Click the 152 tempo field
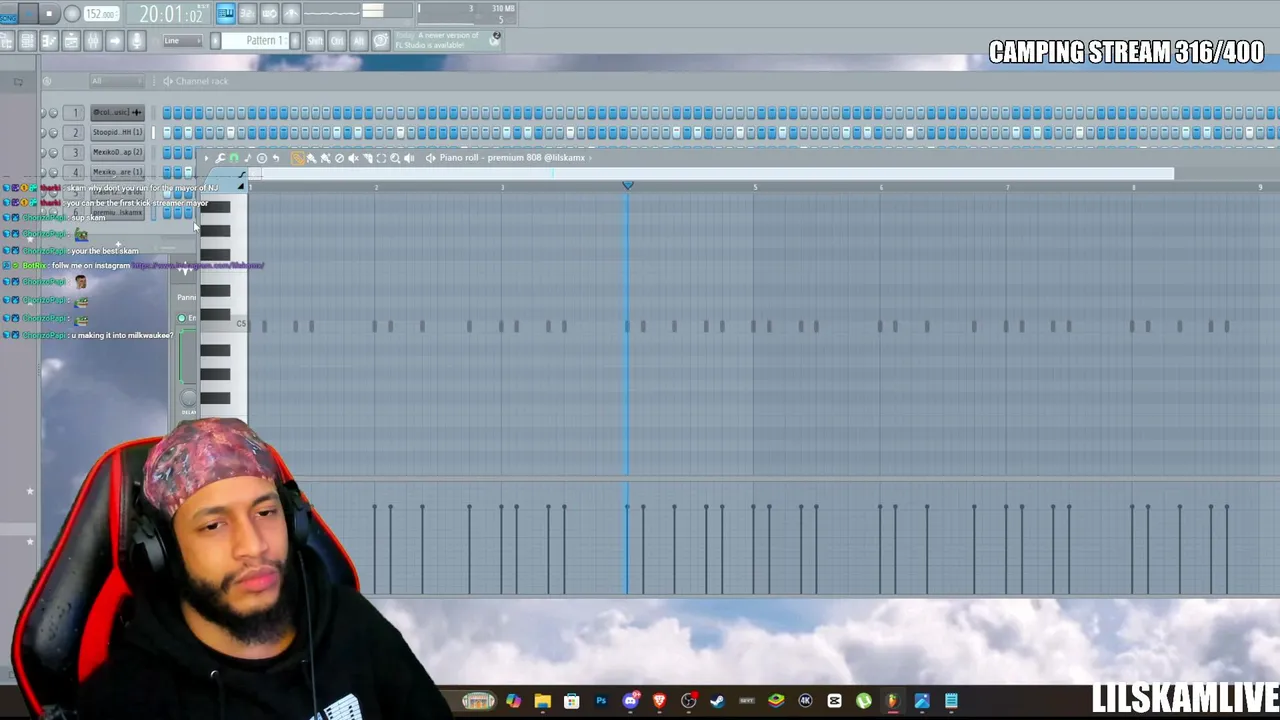The width and height of the screenshot is (1280, 720). point(100,14)
